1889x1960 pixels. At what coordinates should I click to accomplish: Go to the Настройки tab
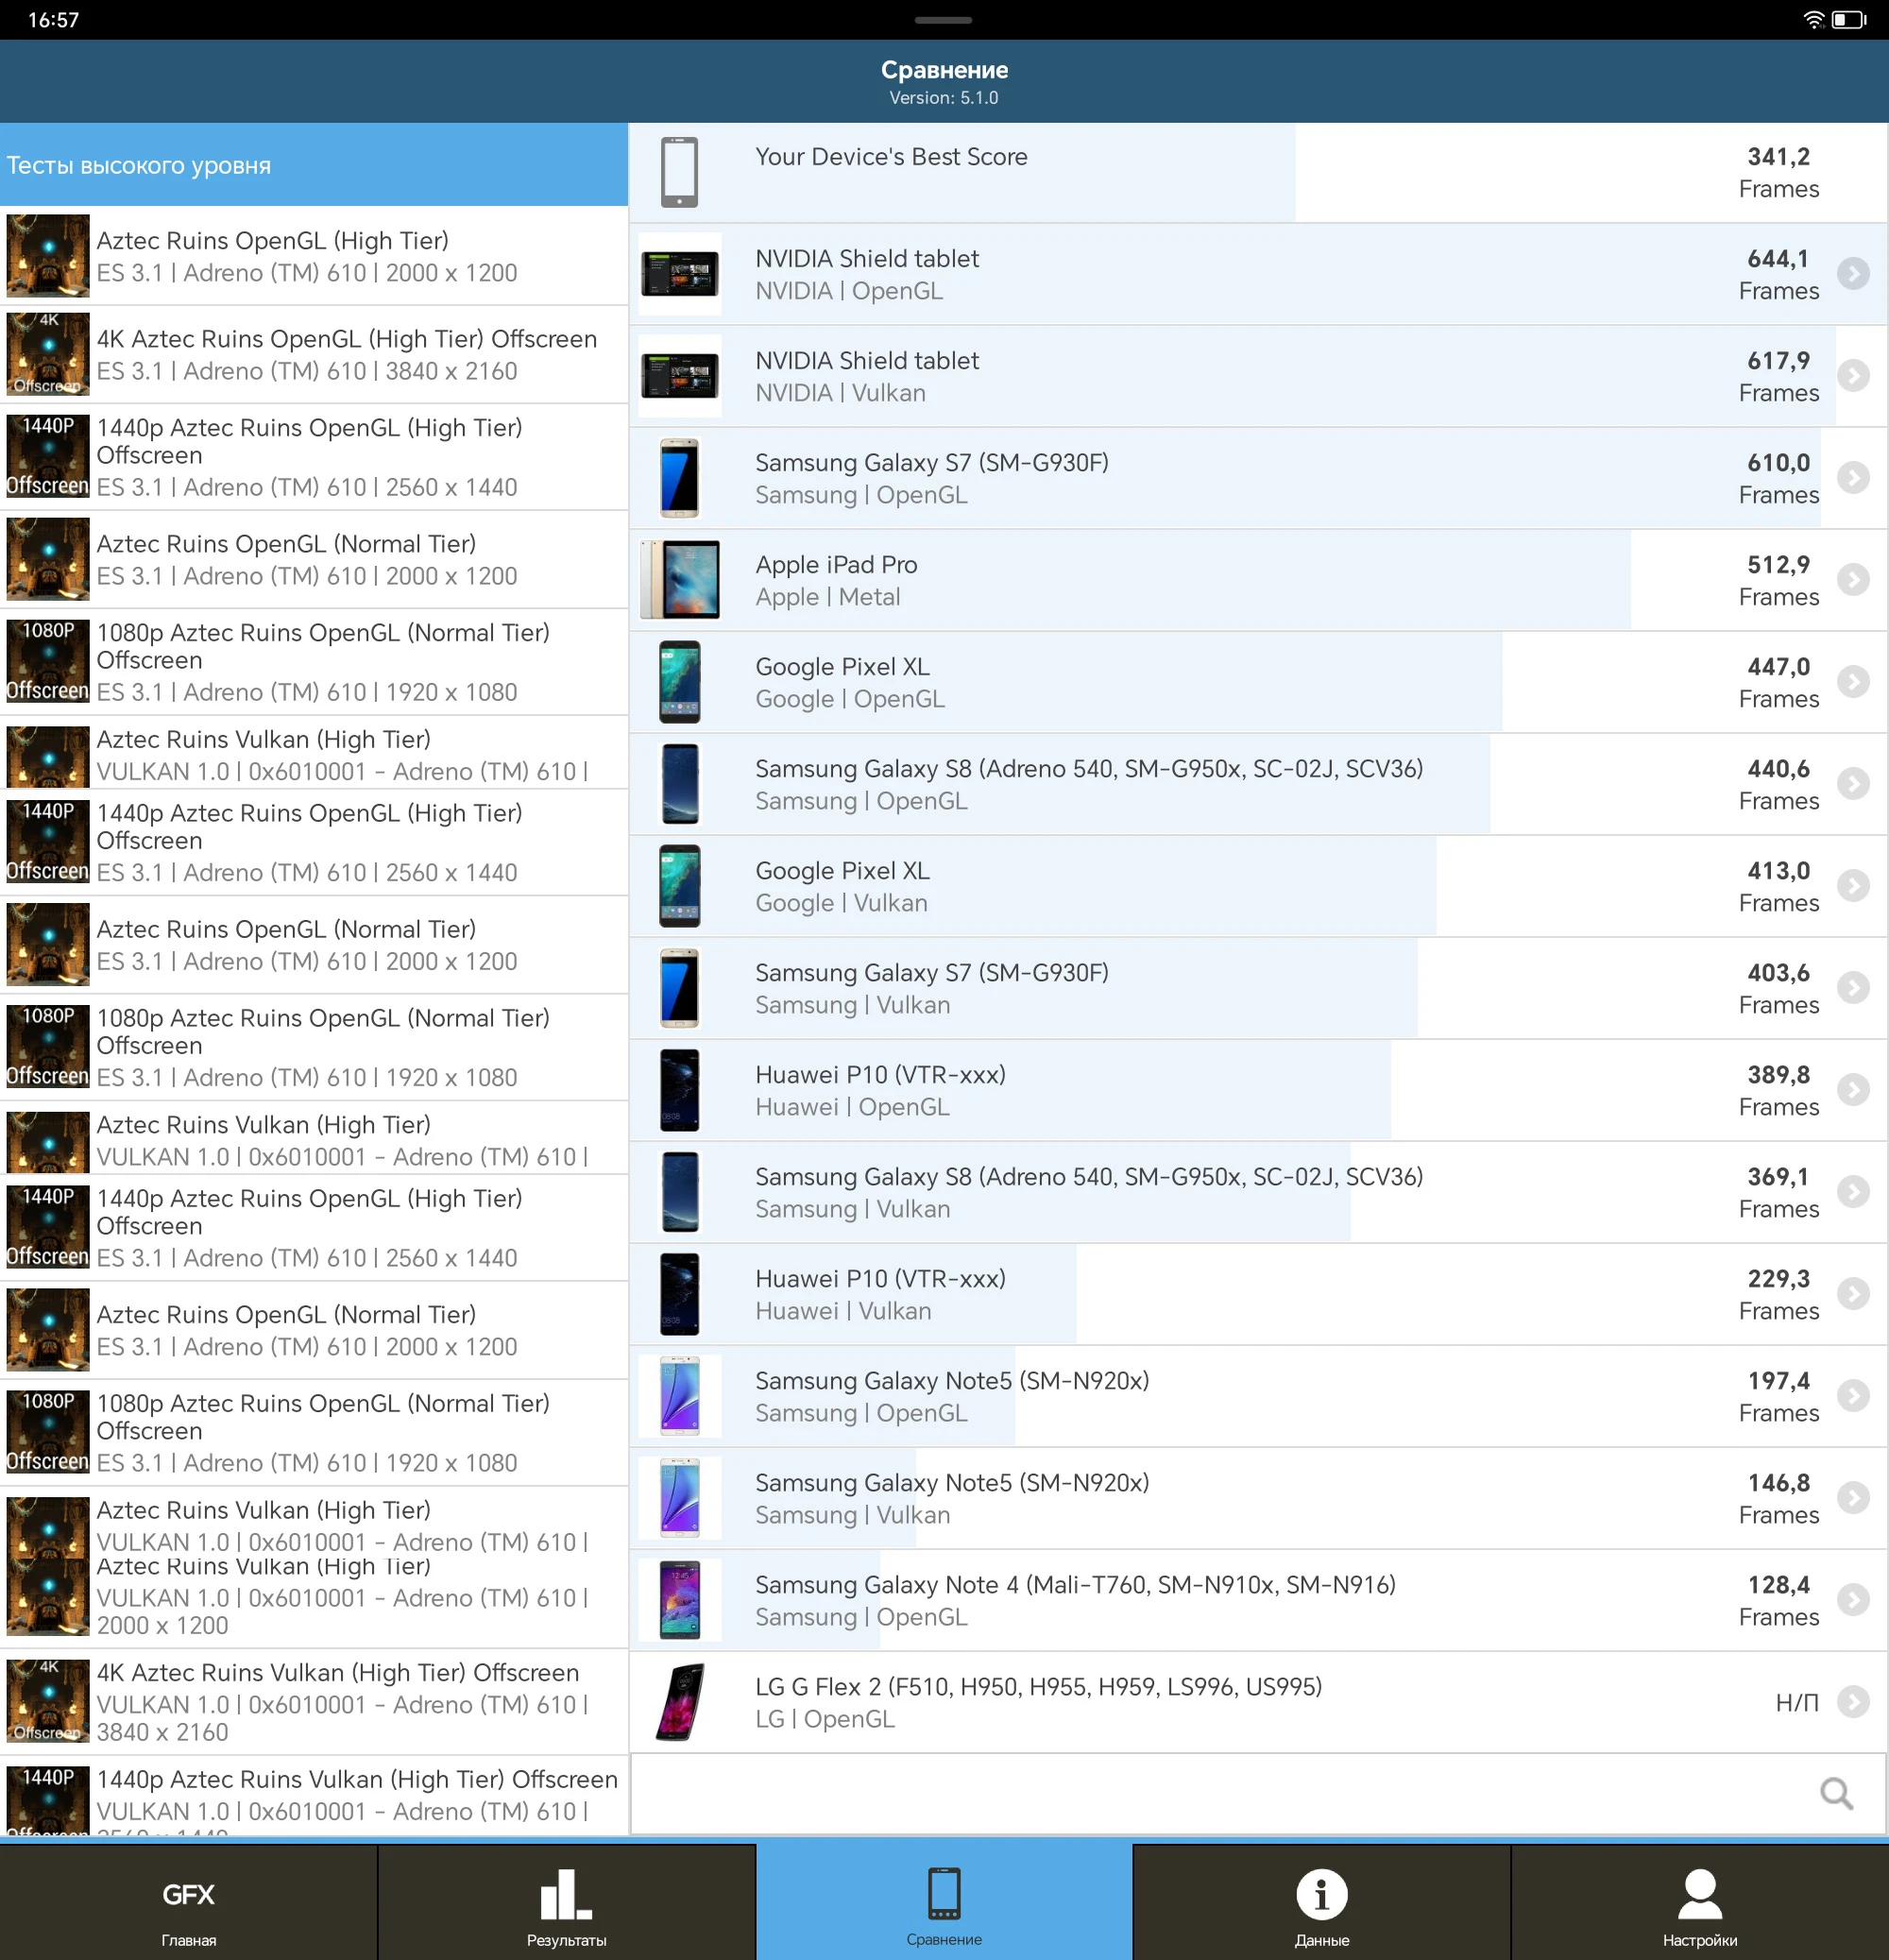[x=1700, y=1903]
